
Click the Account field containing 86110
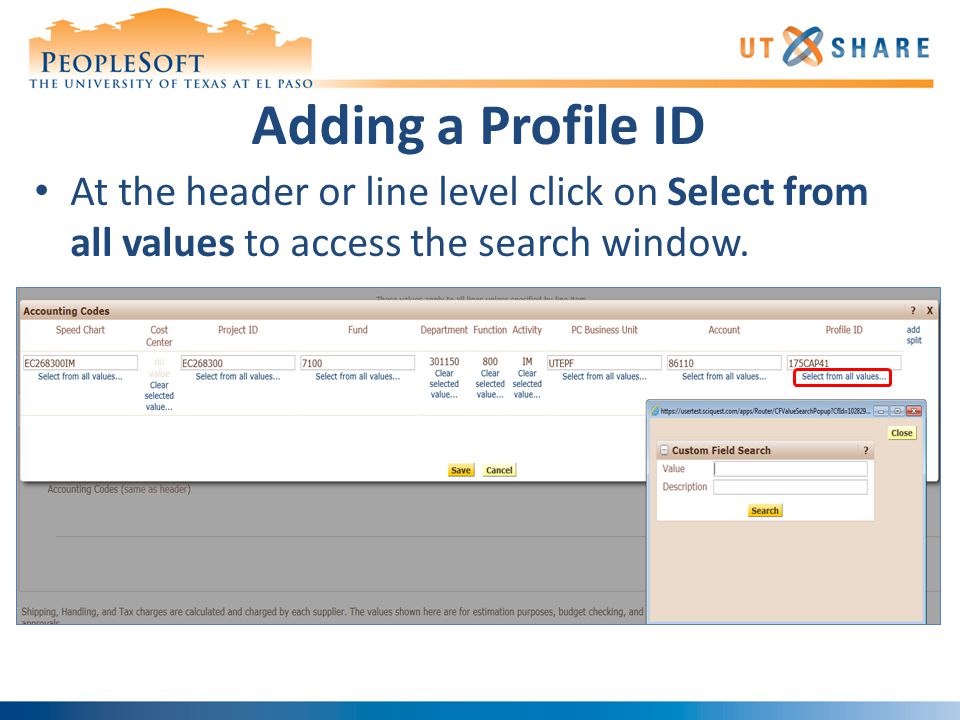pyautogui.click(x=724, y=362)
